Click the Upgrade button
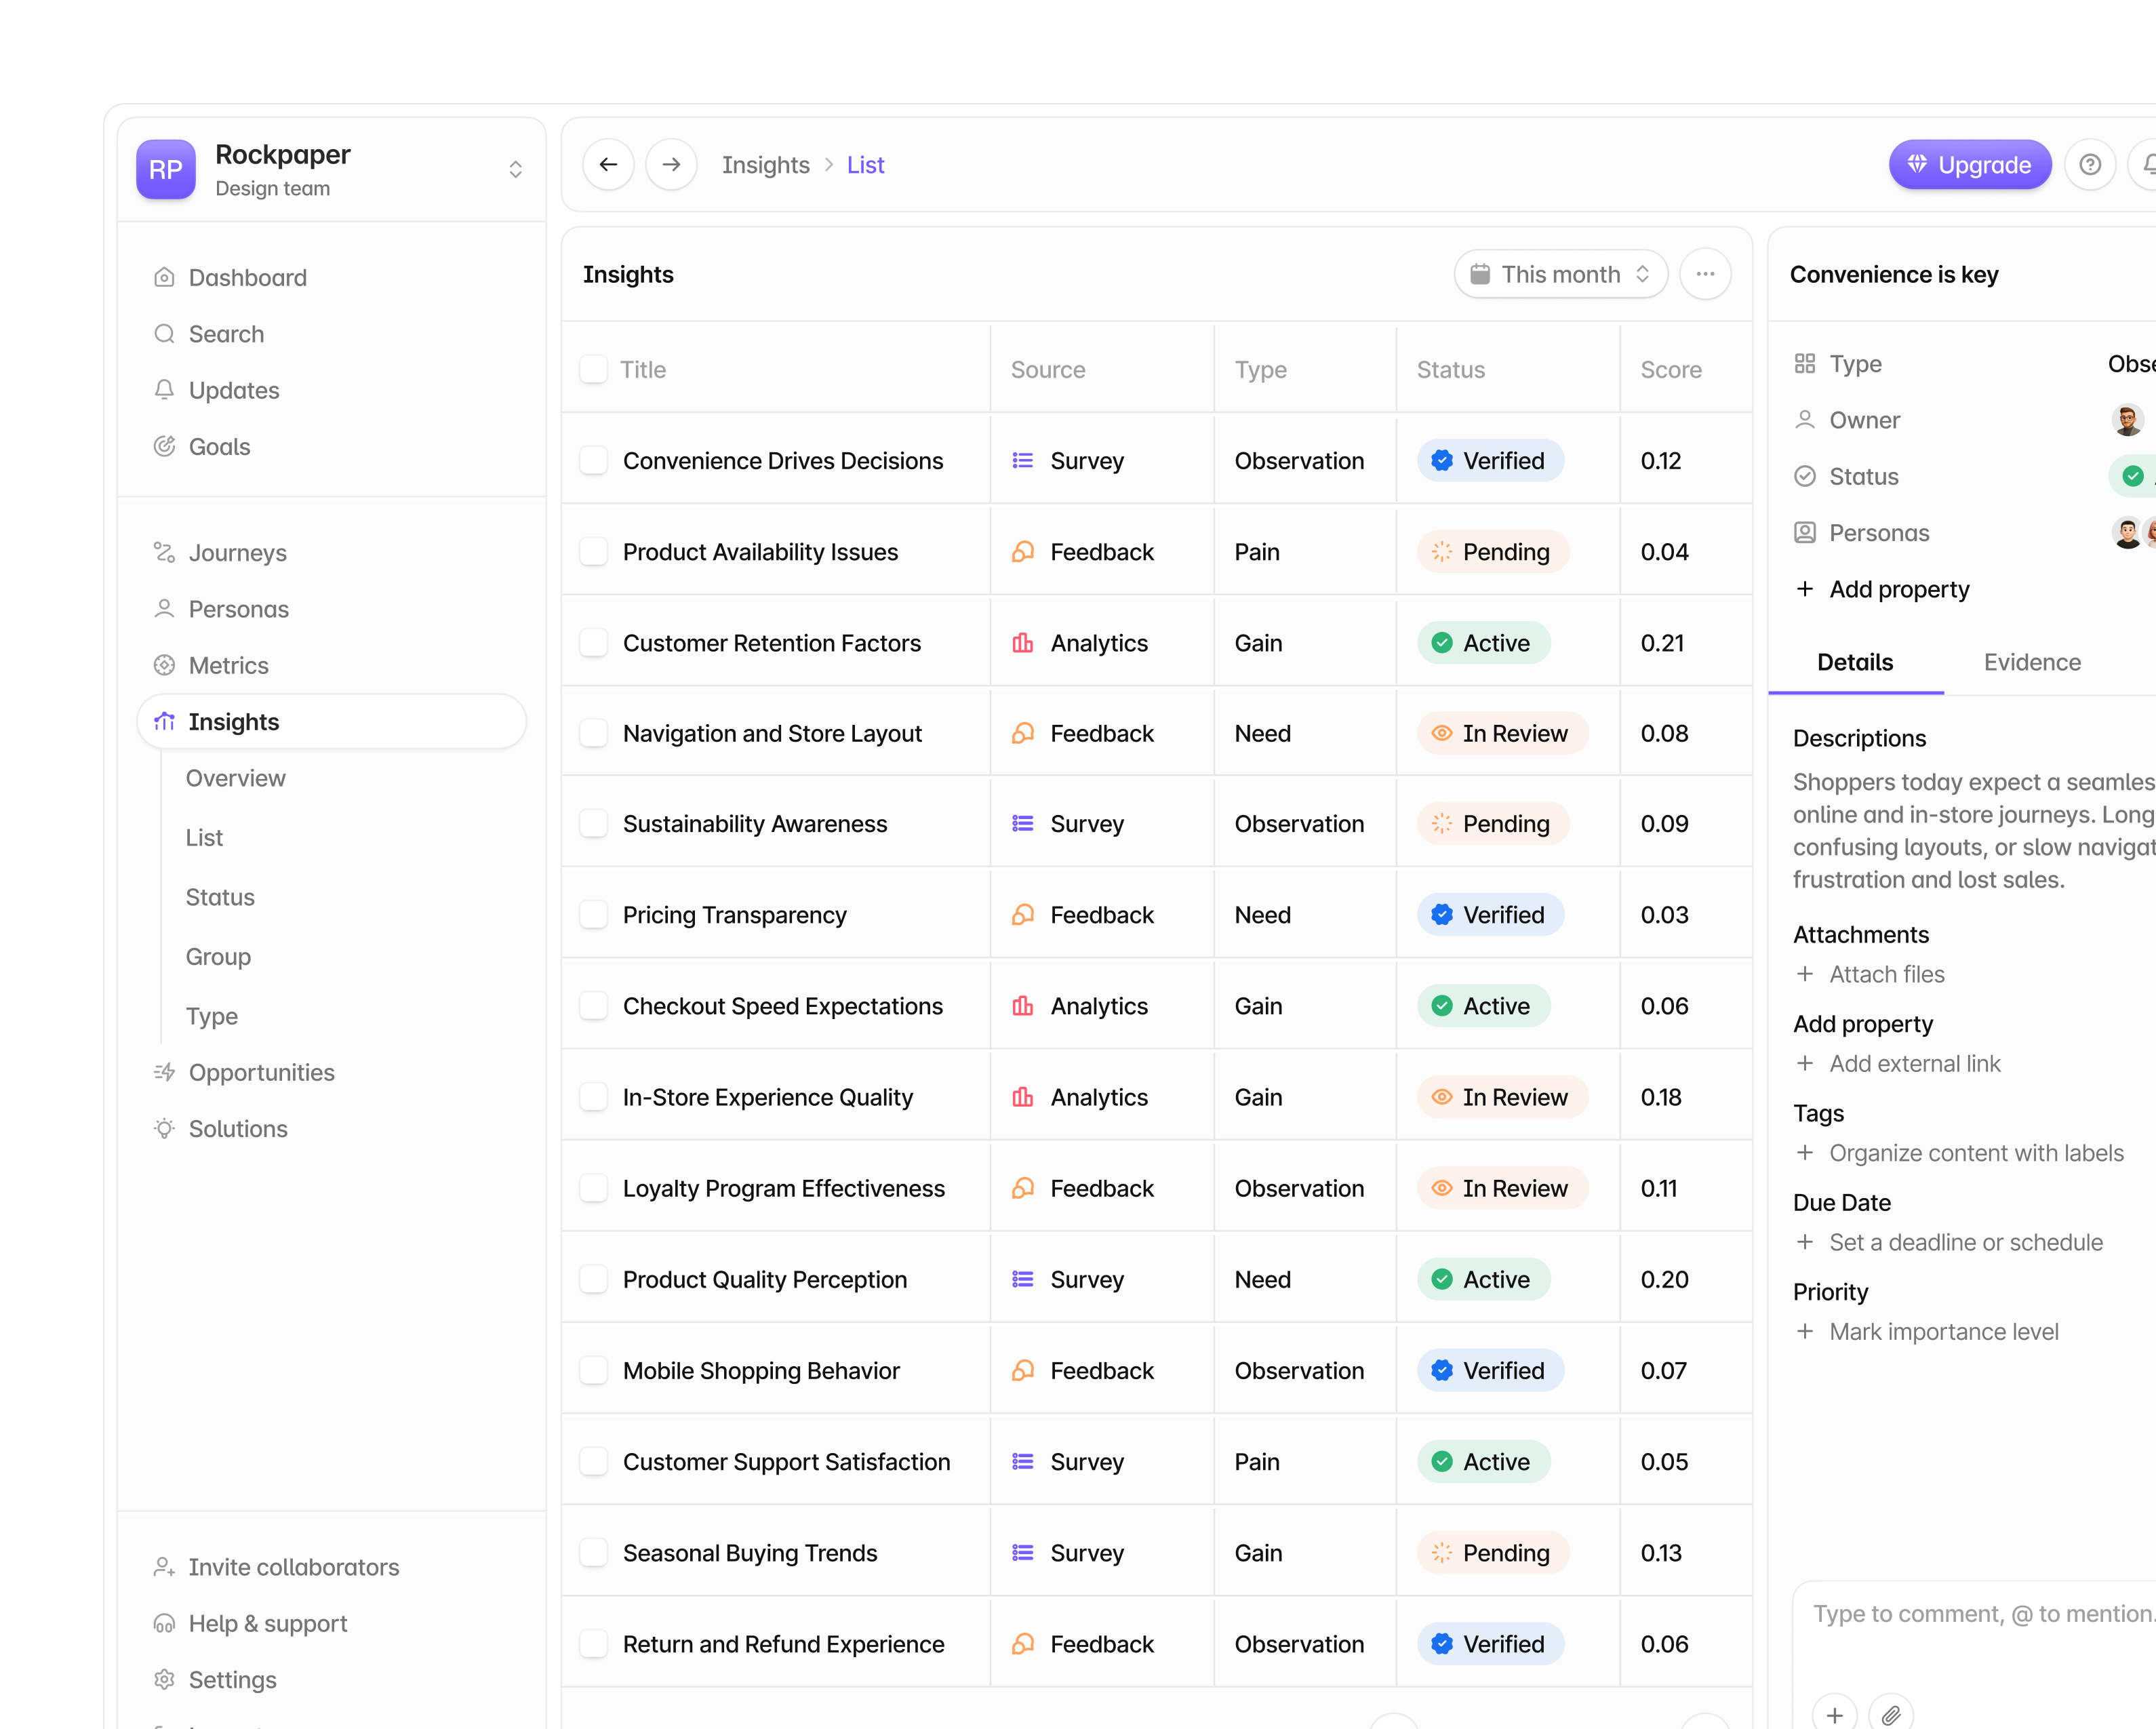 1969,165
